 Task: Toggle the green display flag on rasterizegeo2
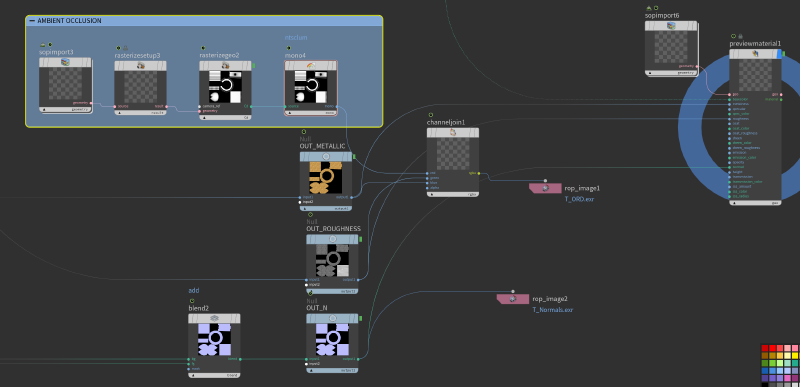click(253, 66)
